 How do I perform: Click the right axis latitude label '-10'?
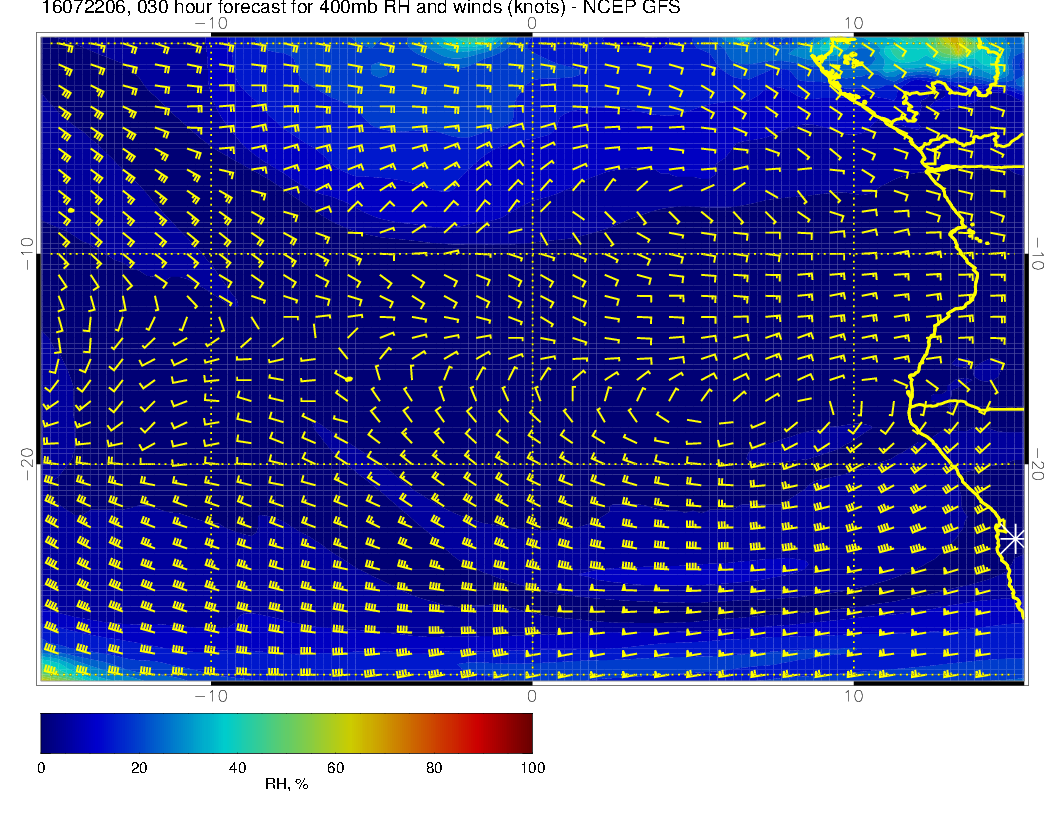(x=1037, y=254)
